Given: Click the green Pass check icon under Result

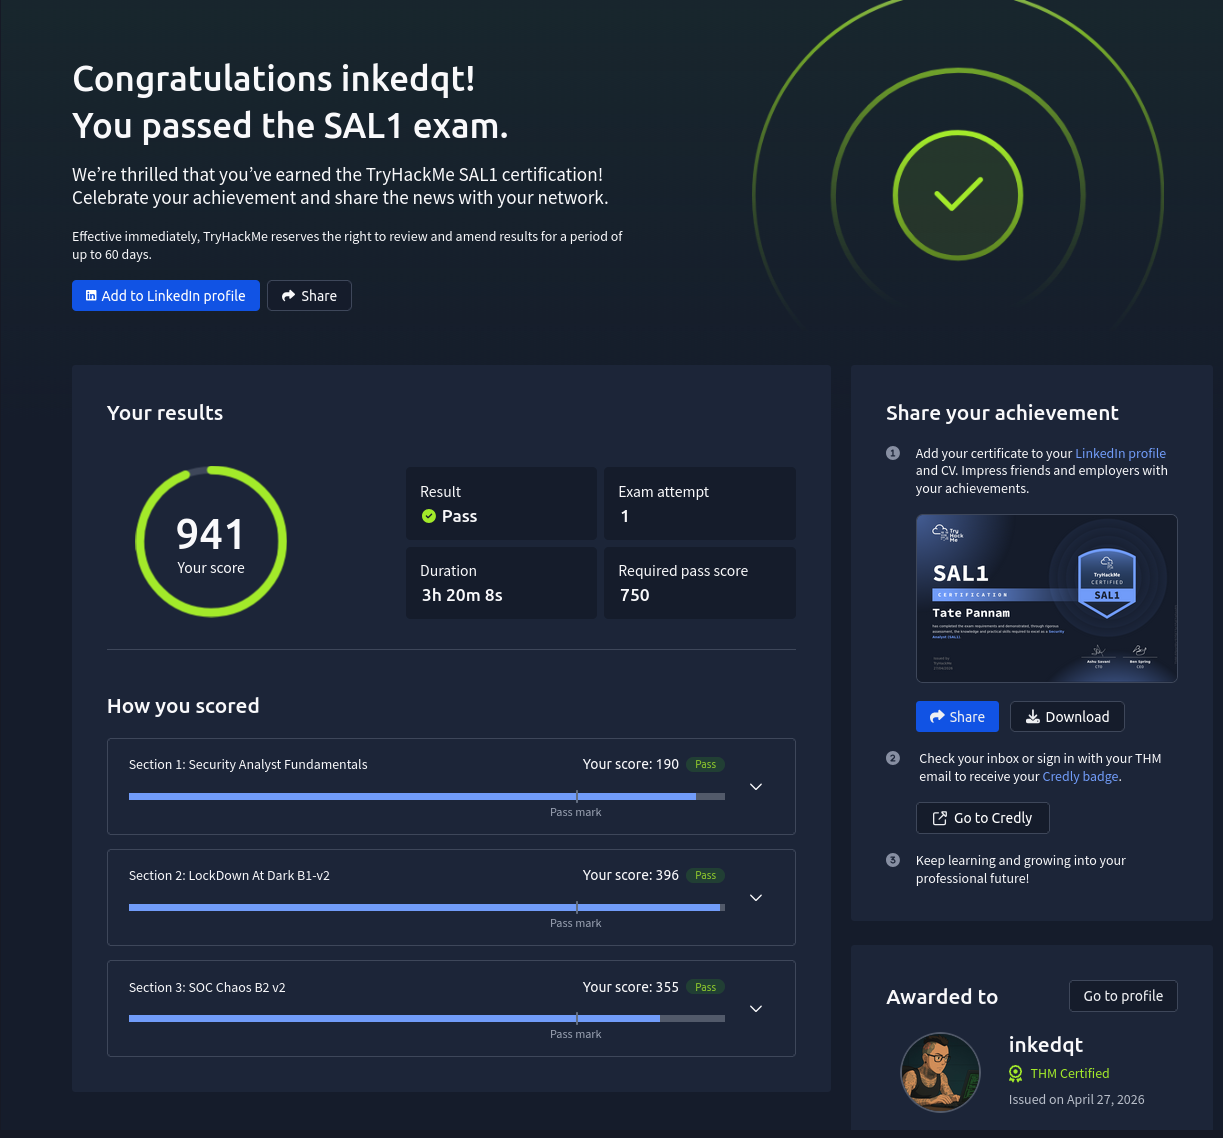Looking at the screenshot, I should (x=429, y=516).
